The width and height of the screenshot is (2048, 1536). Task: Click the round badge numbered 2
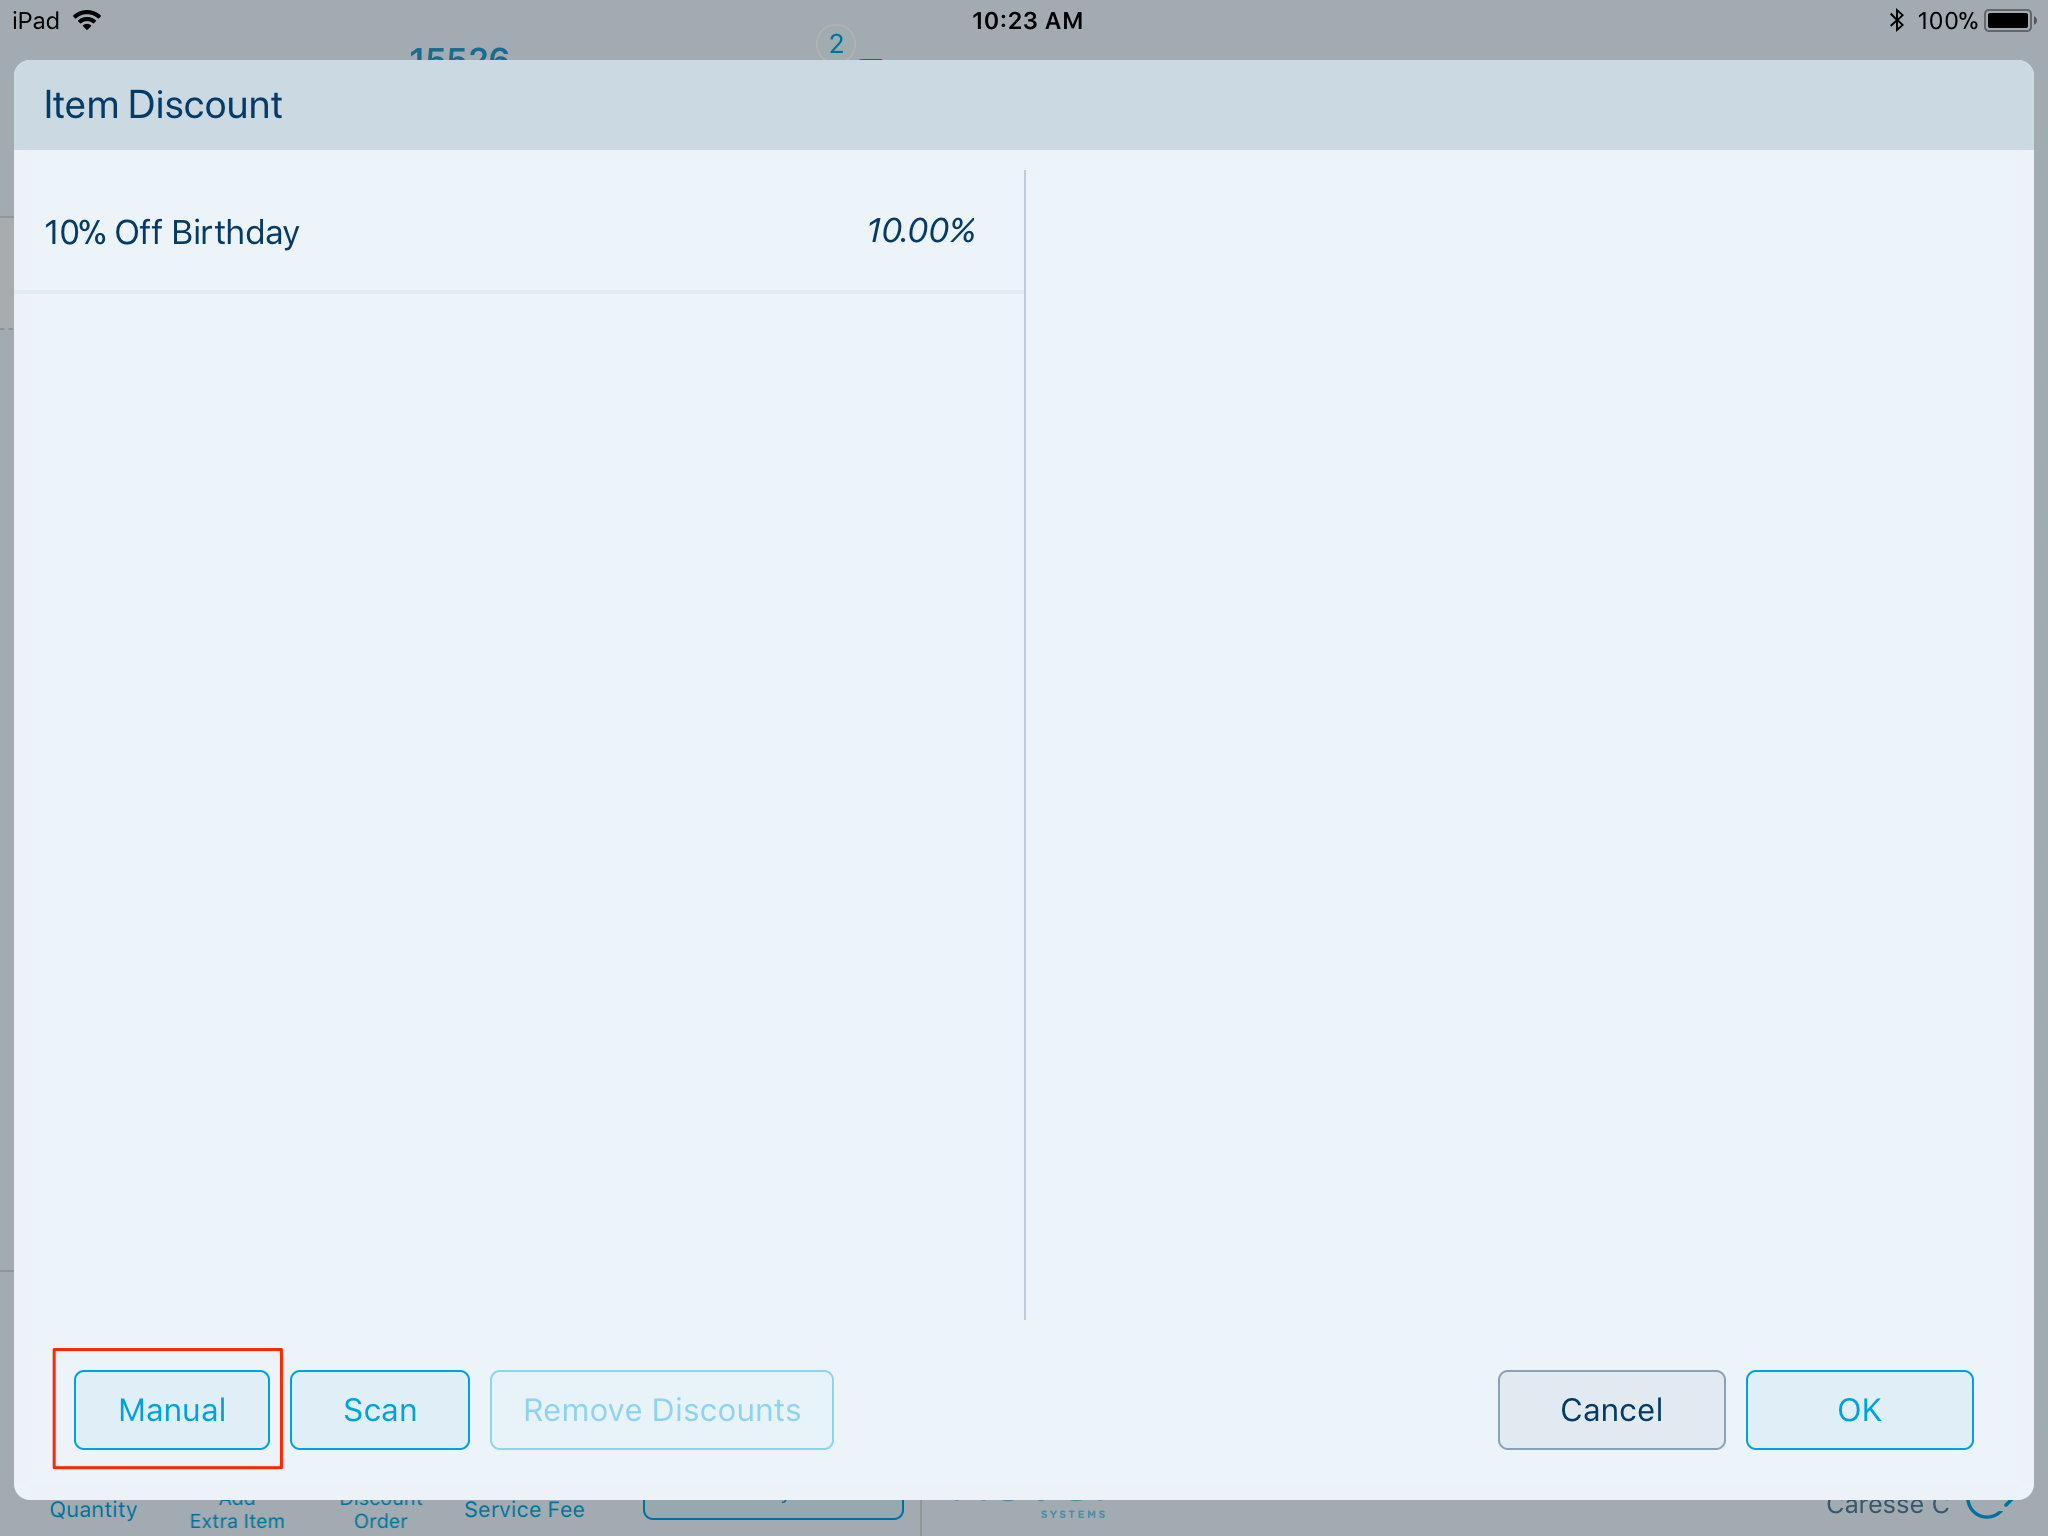pos(836,43)
